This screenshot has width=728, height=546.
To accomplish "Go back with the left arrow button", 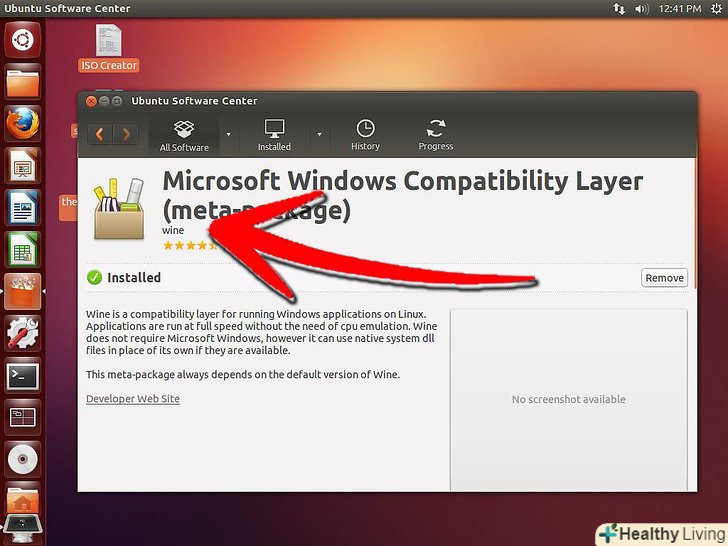I will 100,135.
